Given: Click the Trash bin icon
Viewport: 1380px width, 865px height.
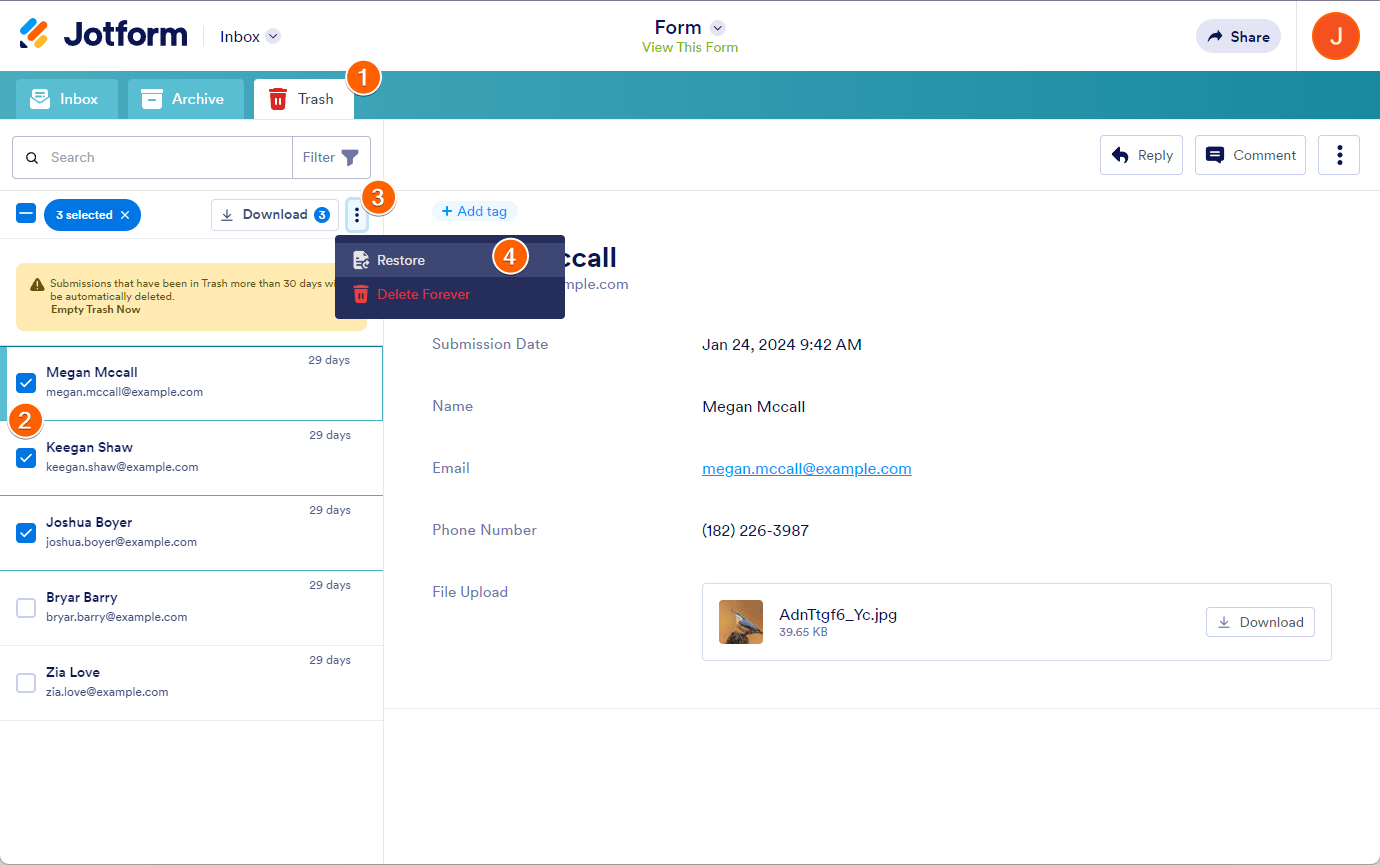Looking at the screenshot, I should tap(278, 98).
